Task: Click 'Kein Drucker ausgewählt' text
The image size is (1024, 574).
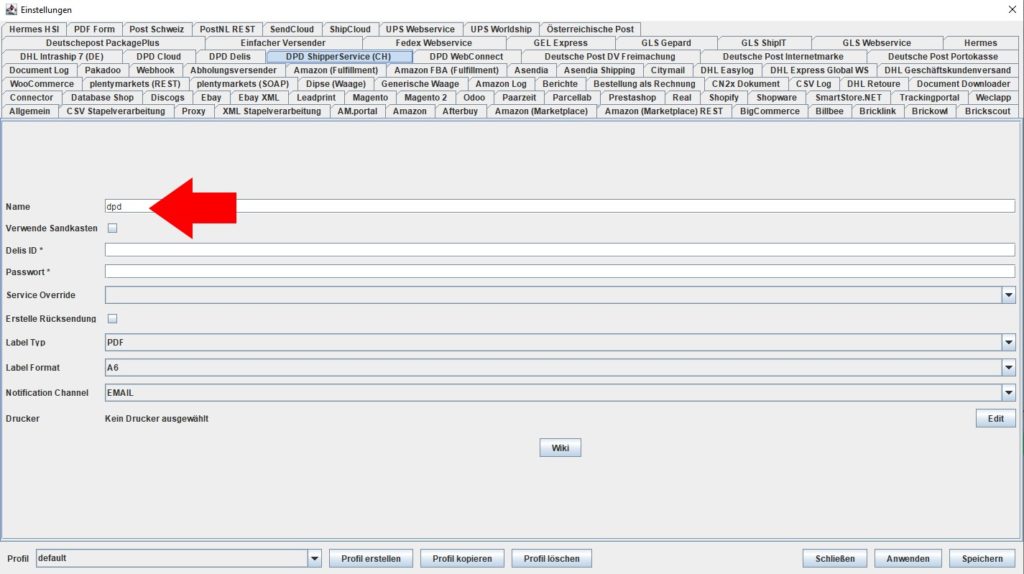Action: click(157, 419)
